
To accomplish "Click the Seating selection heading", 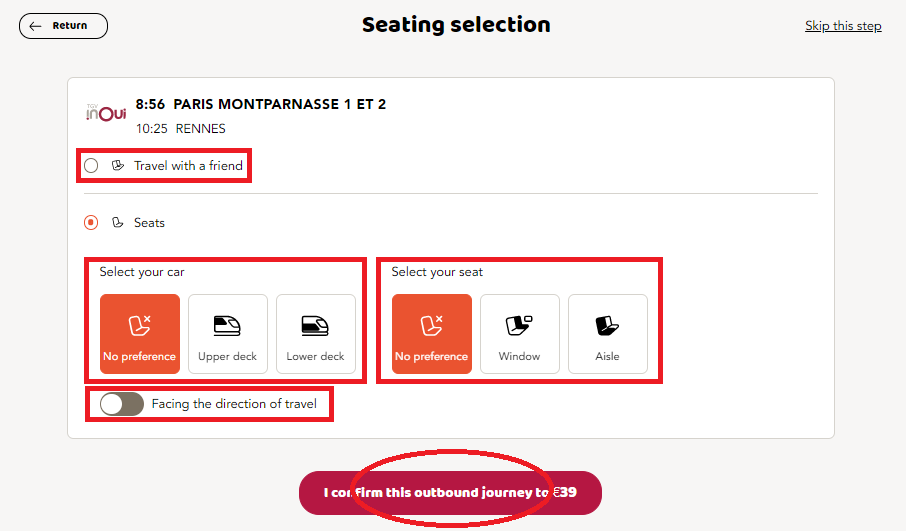I will [456, 25].
